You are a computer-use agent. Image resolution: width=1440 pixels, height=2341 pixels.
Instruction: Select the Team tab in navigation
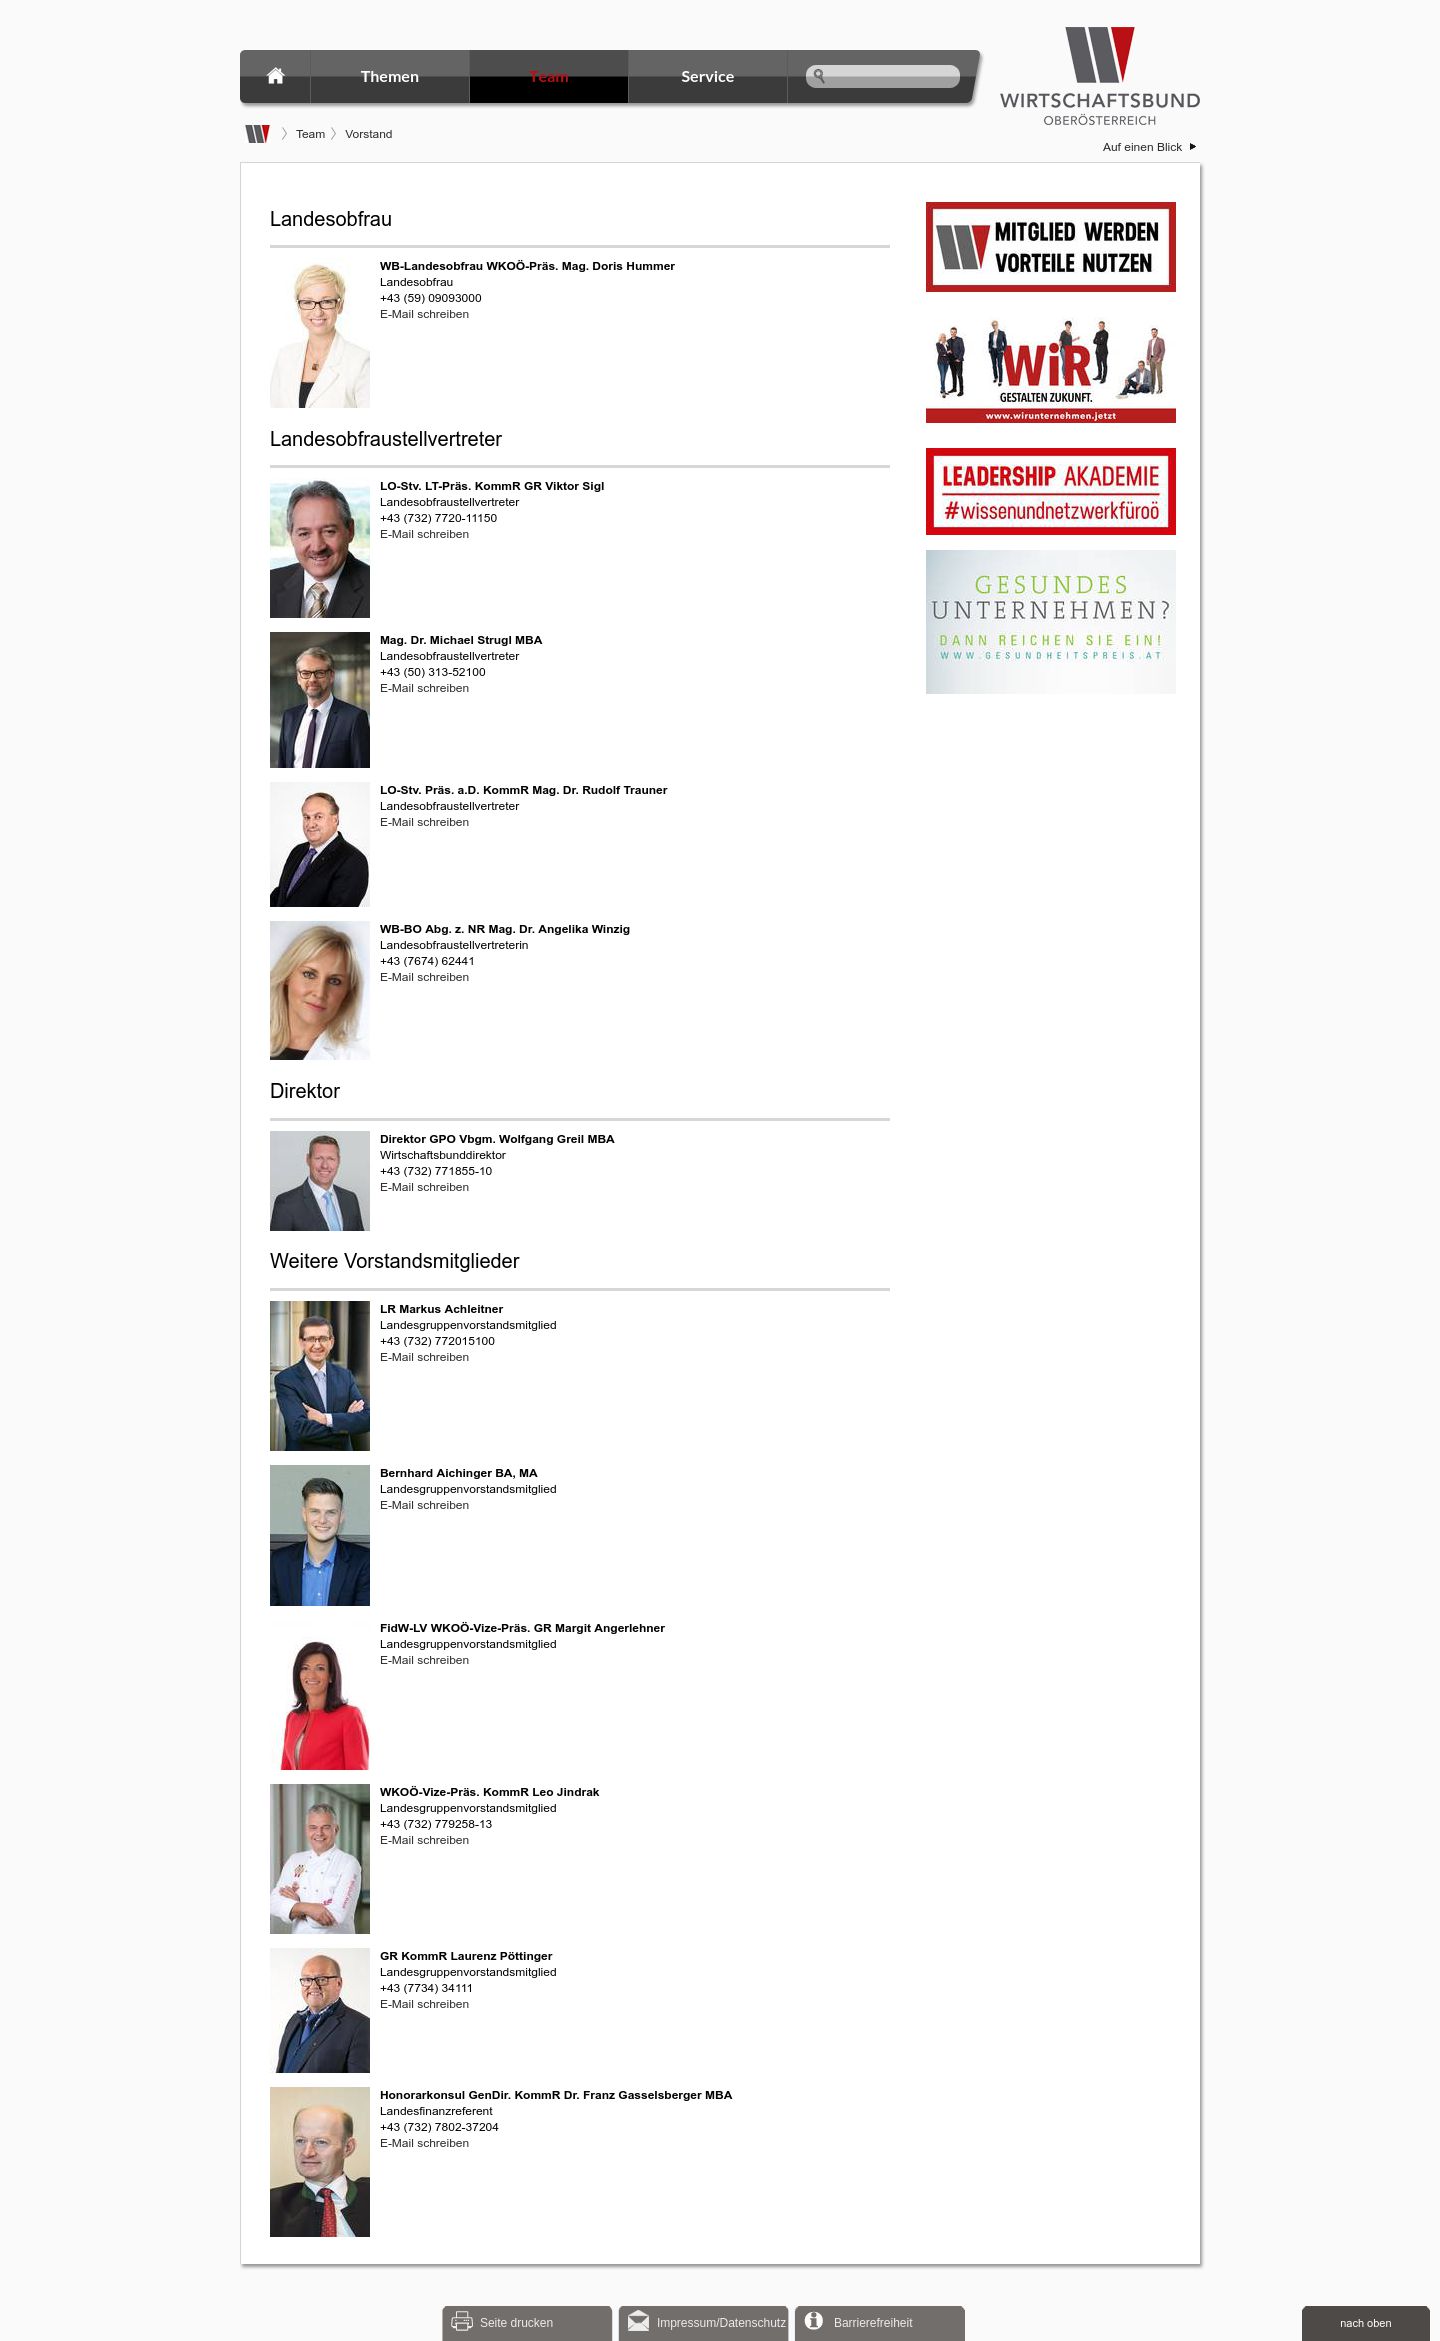coord(549,77)
